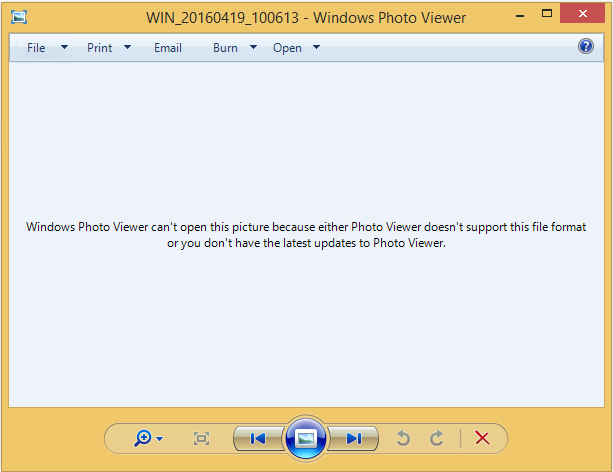Open the Open menu
The height and width of the screenshot is (472, 613).
pyautogui.click(x=287, y=48)
